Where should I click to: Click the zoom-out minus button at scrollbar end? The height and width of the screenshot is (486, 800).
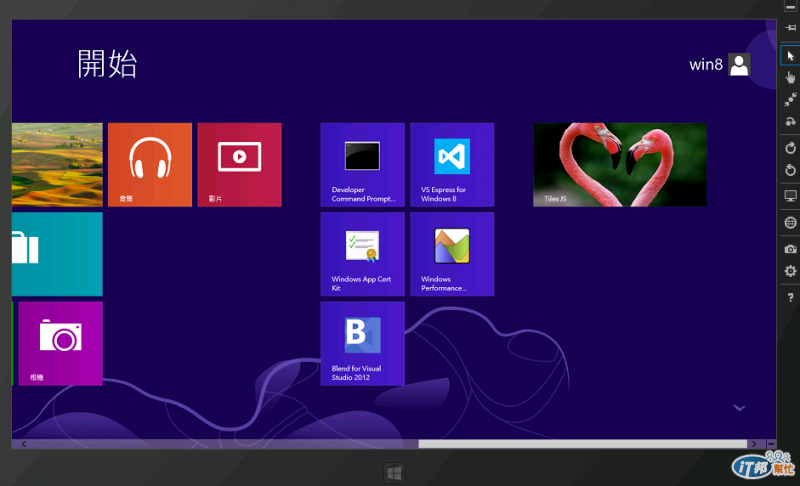(x=771, y=444)
